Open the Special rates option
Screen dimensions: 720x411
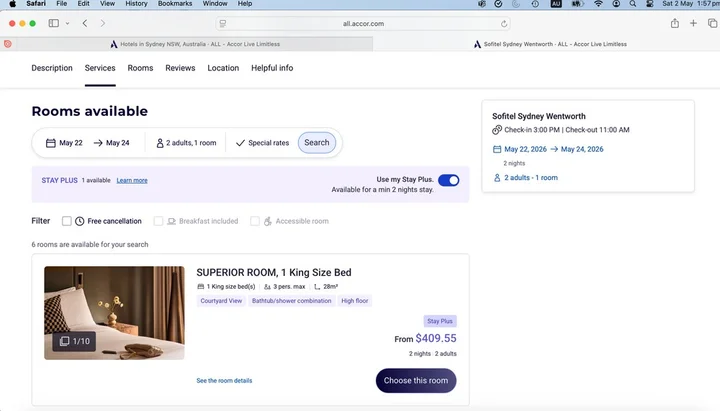[x=263, y=143]
